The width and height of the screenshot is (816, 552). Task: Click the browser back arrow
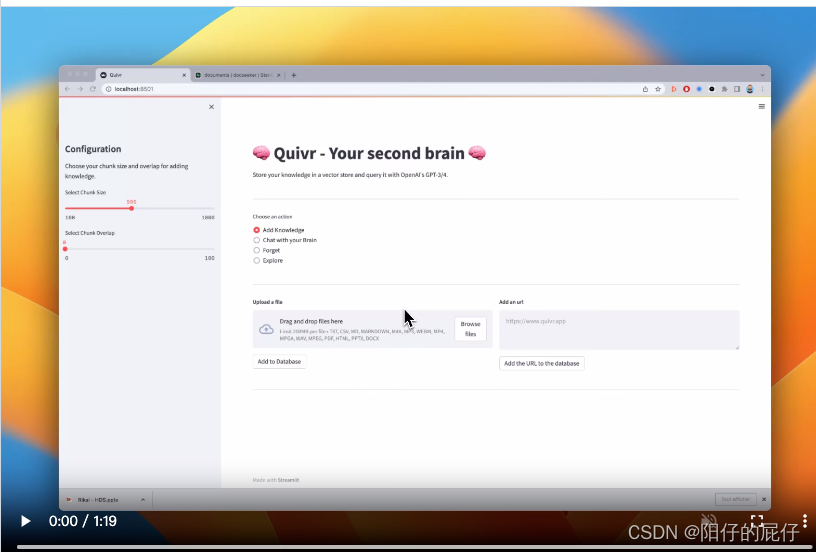point(67,89)
